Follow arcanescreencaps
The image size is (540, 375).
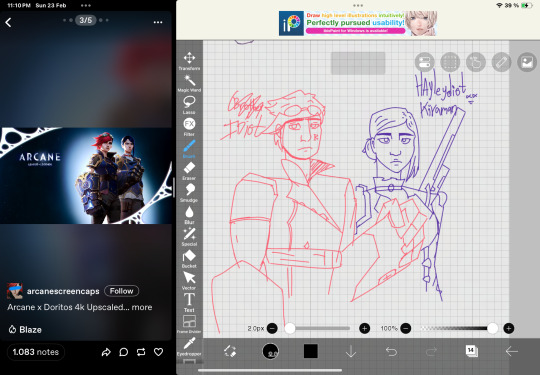click(122, 291)
